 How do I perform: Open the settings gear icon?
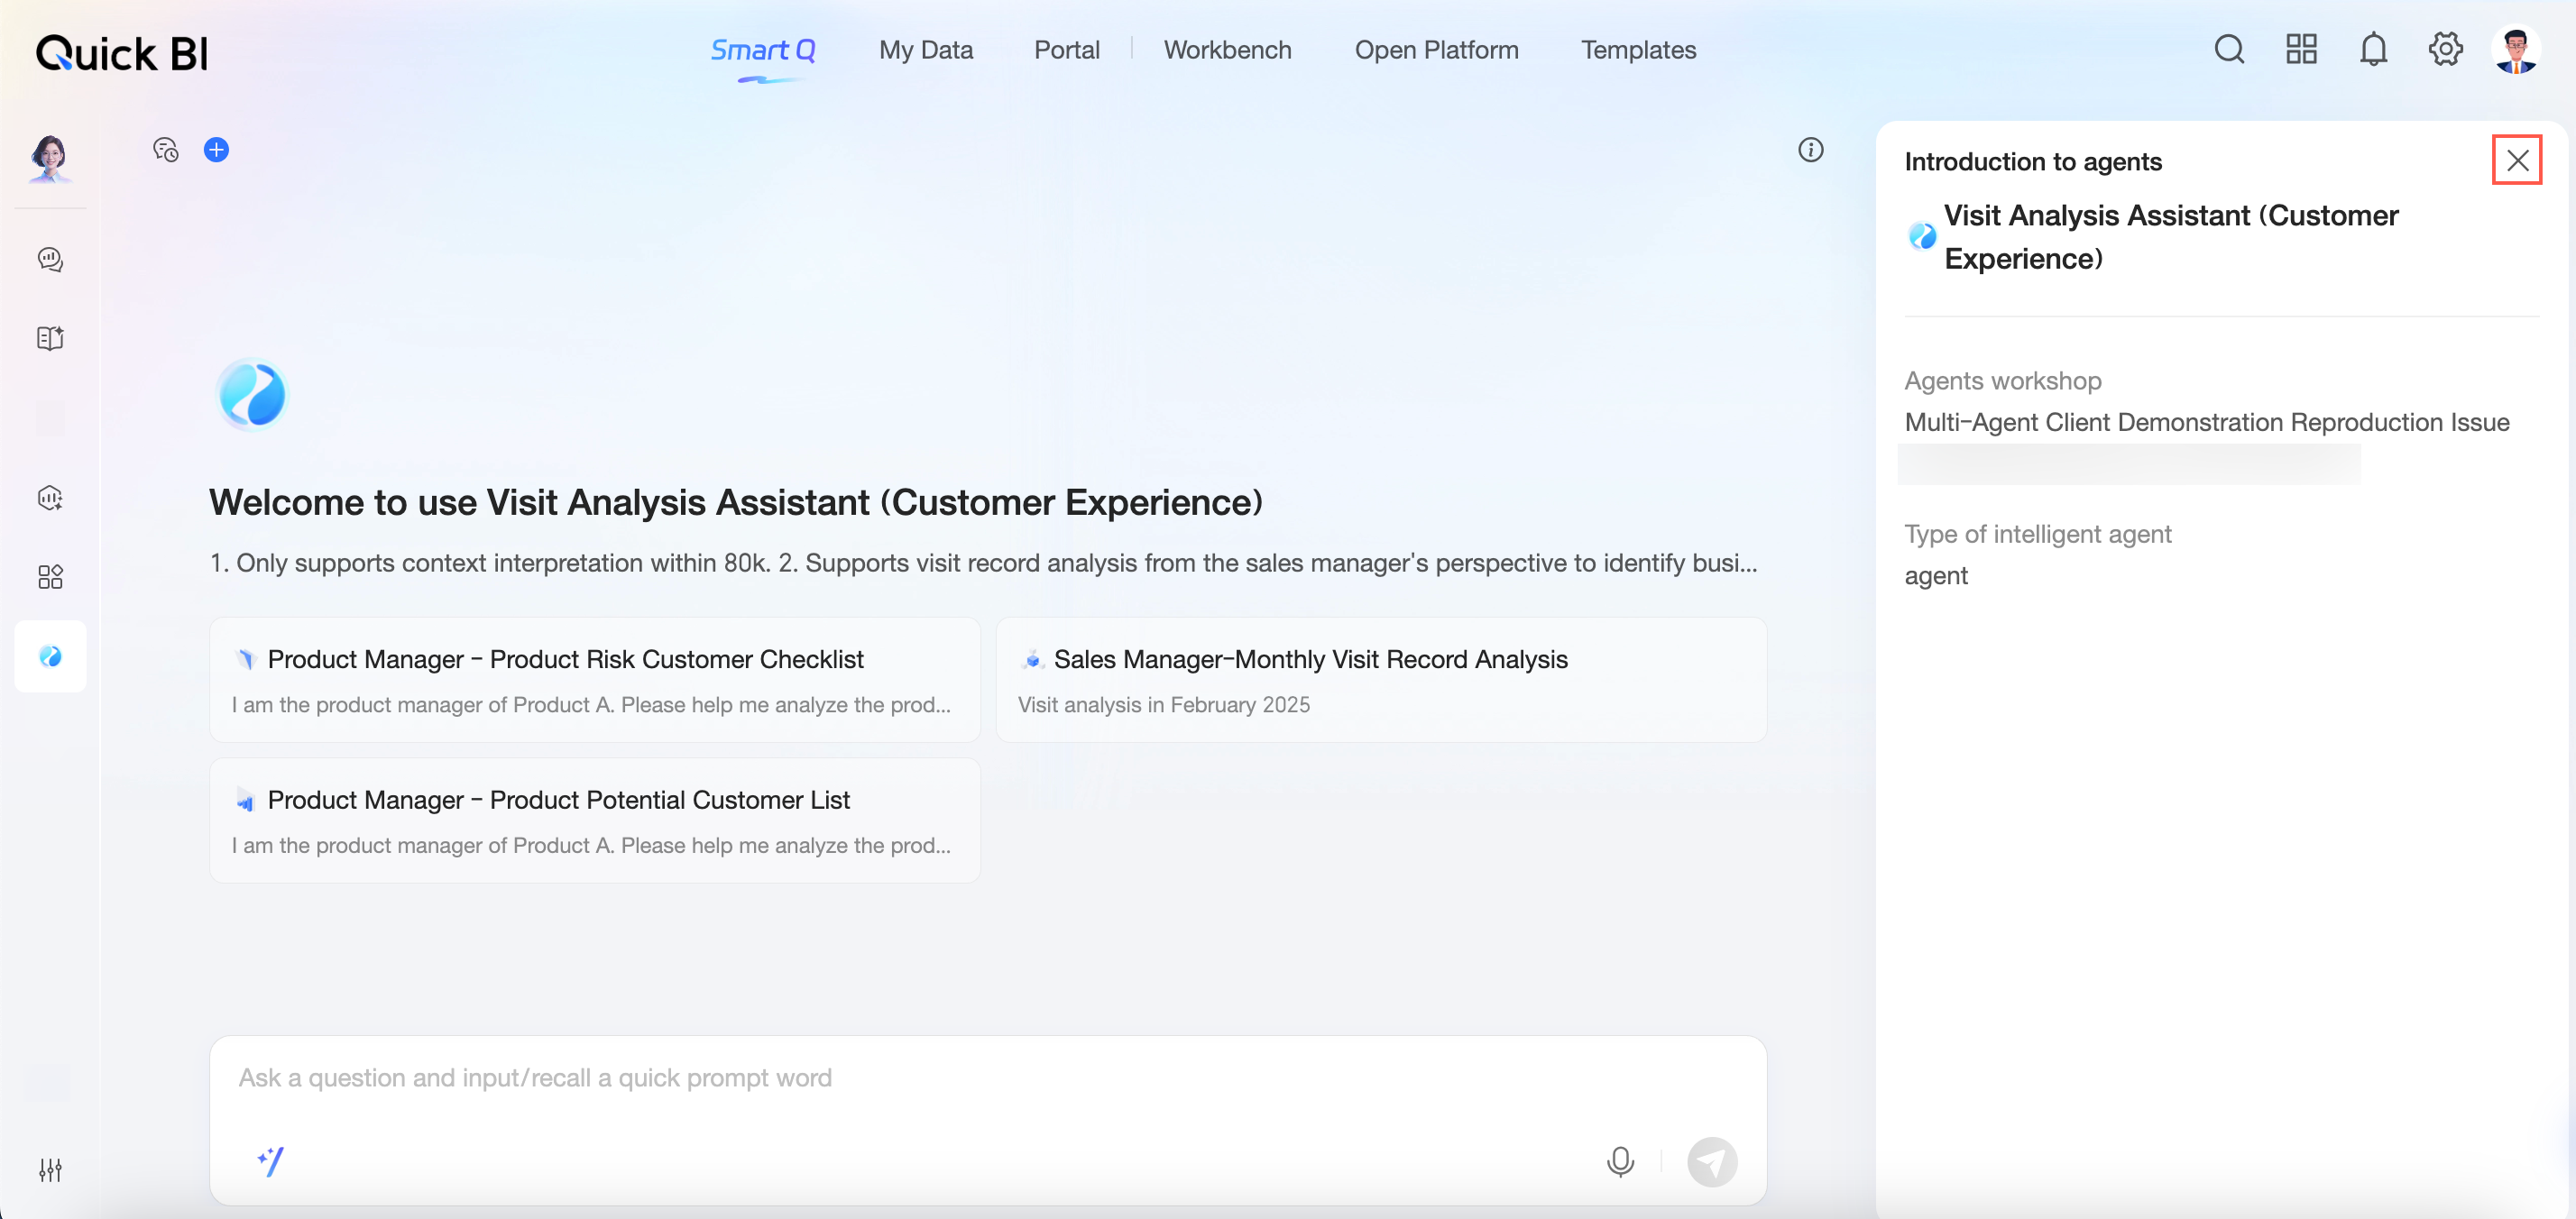(x=2445, y=49)
